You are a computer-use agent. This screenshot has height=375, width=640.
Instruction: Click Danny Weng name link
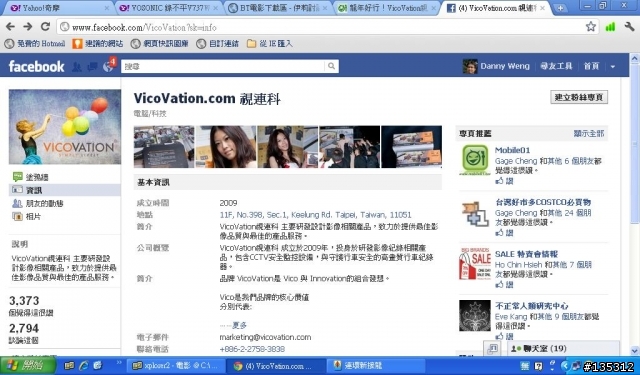click(504, 66)
